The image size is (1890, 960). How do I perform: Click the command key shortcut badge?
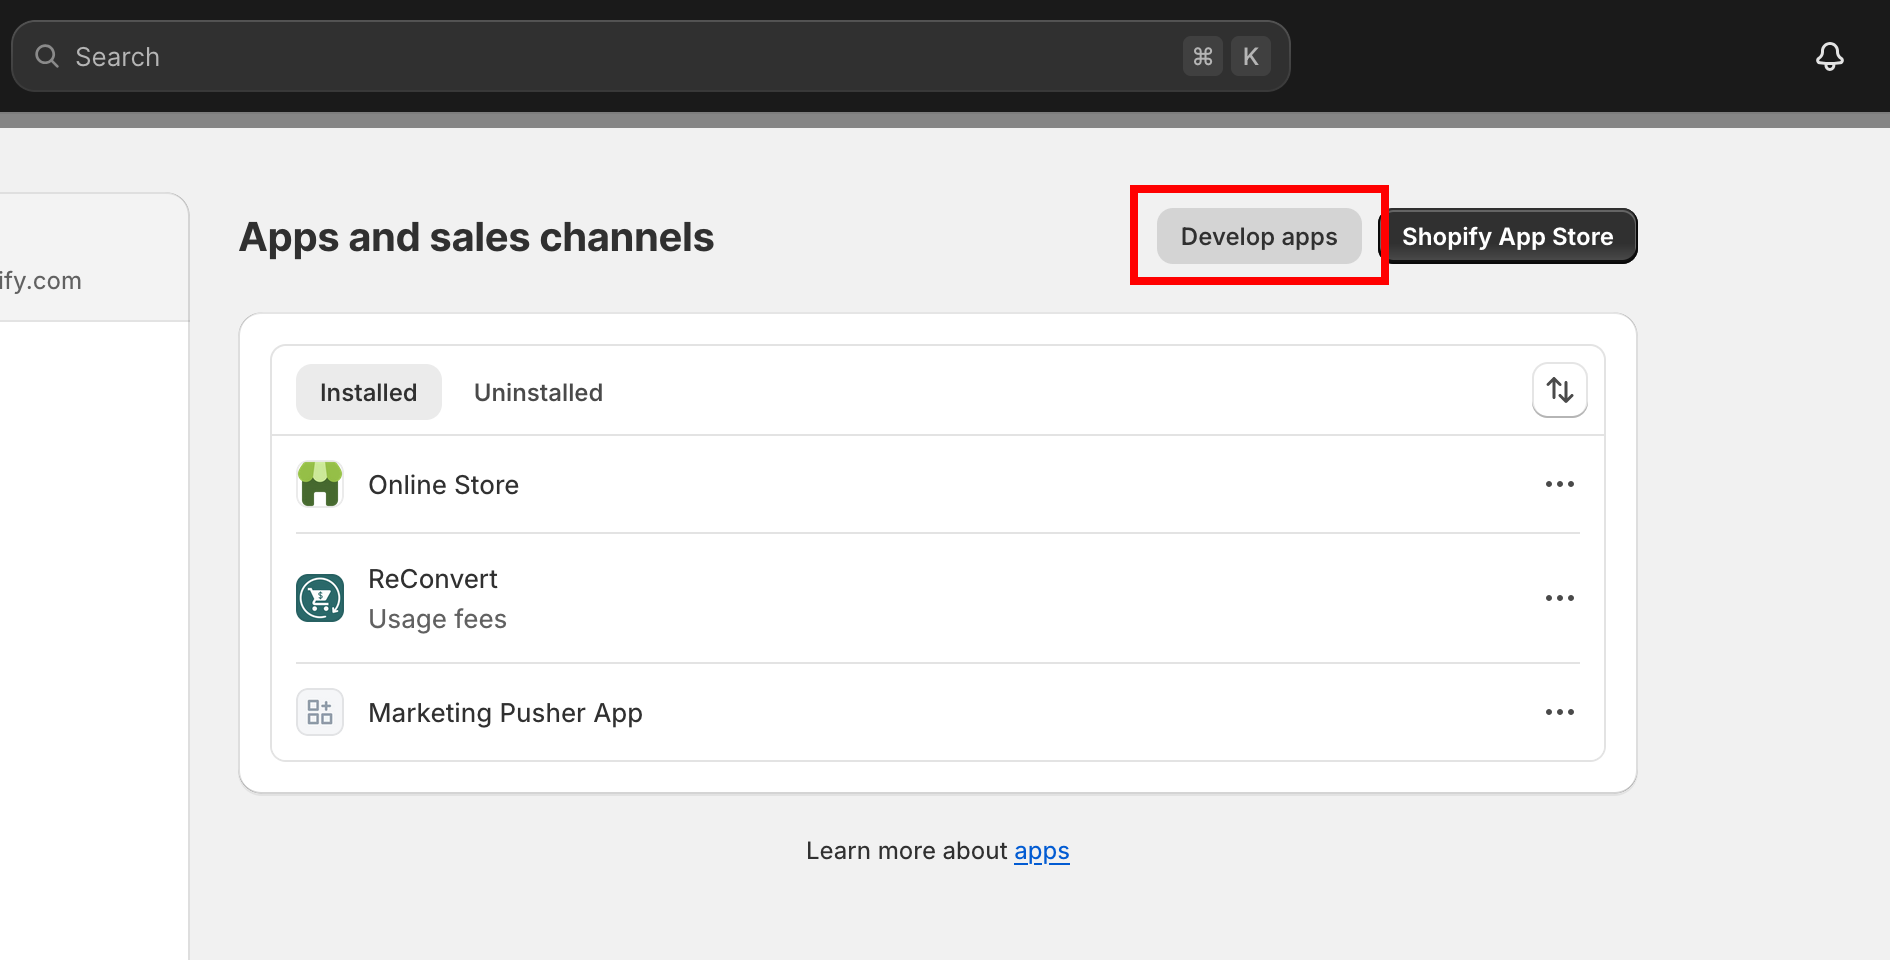pos(1202,56)
